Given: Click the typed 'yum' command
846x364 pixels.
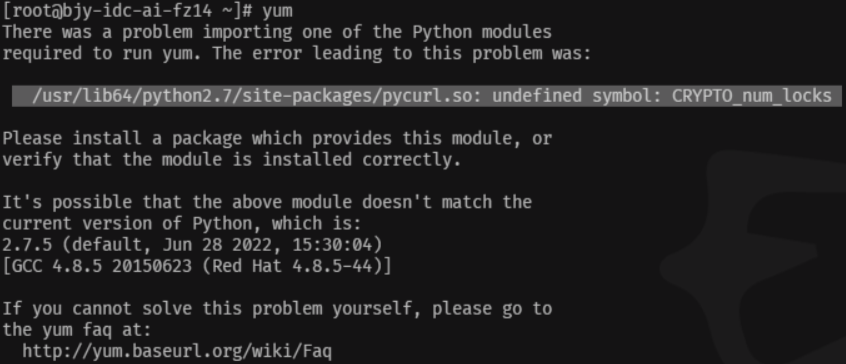Looking at the screenshot, I should click(x=277, y=11).
